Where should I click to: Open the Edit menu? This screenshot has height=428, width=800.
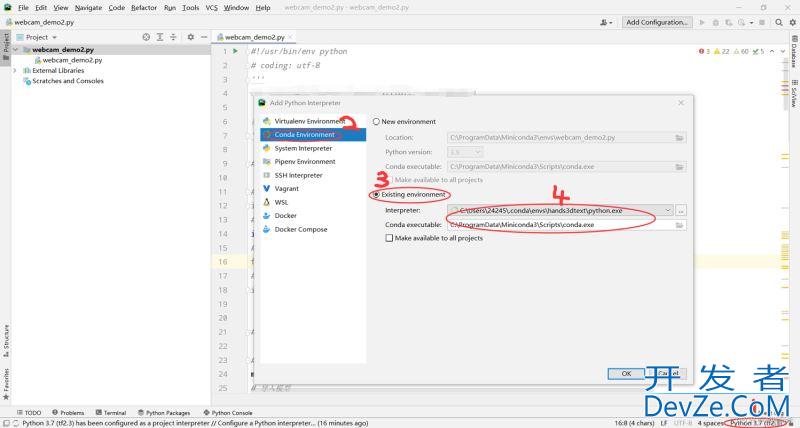point(41,8)
